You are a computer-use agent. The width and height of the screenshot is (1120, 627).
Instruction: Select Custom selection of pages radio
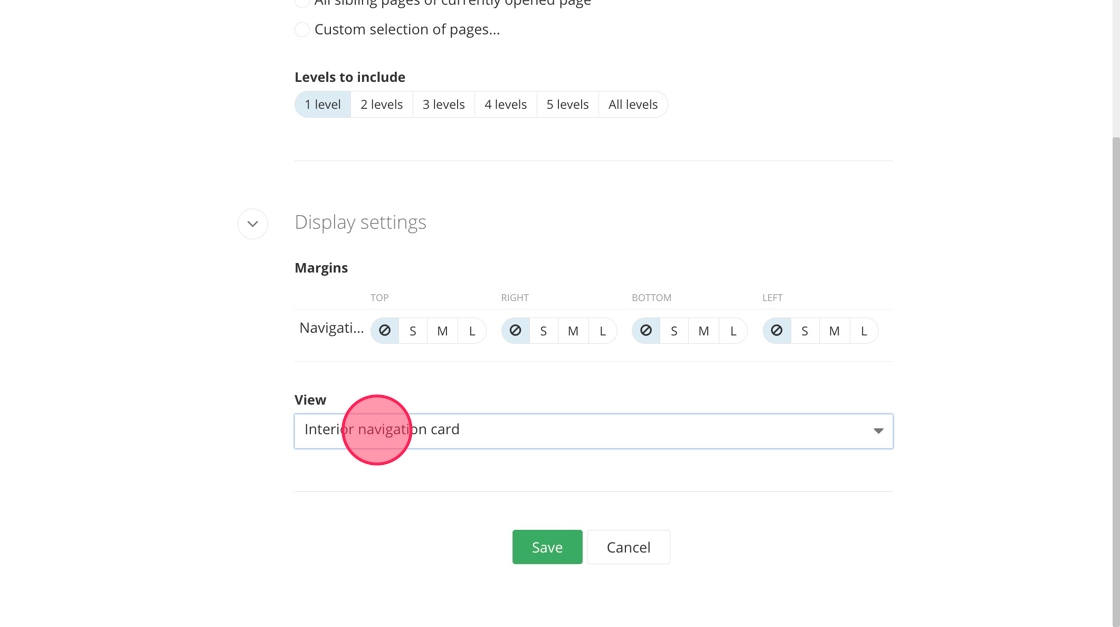(302, 30)
